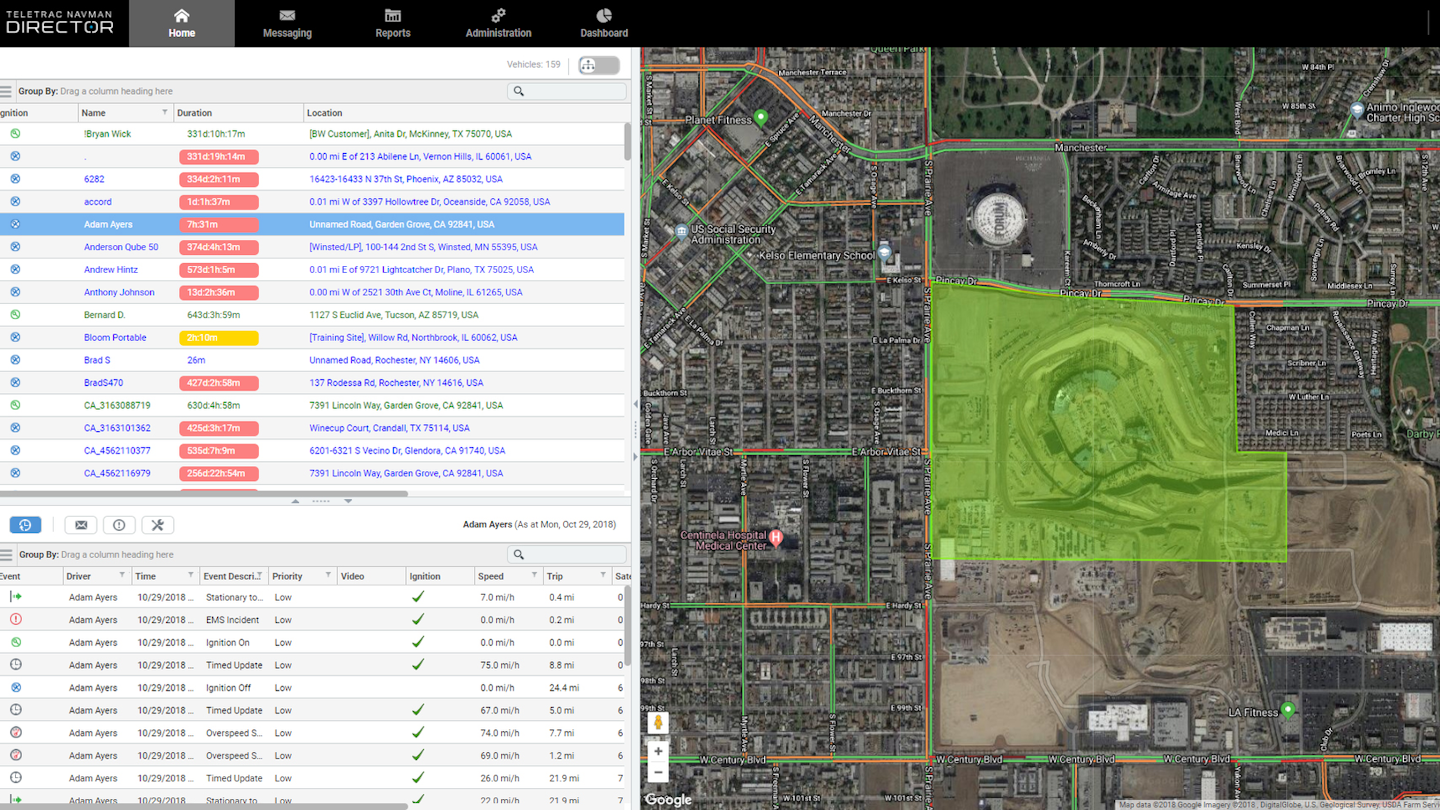Click the Planet Fitness map marker

pyautogui.click(x=761, y=118)
